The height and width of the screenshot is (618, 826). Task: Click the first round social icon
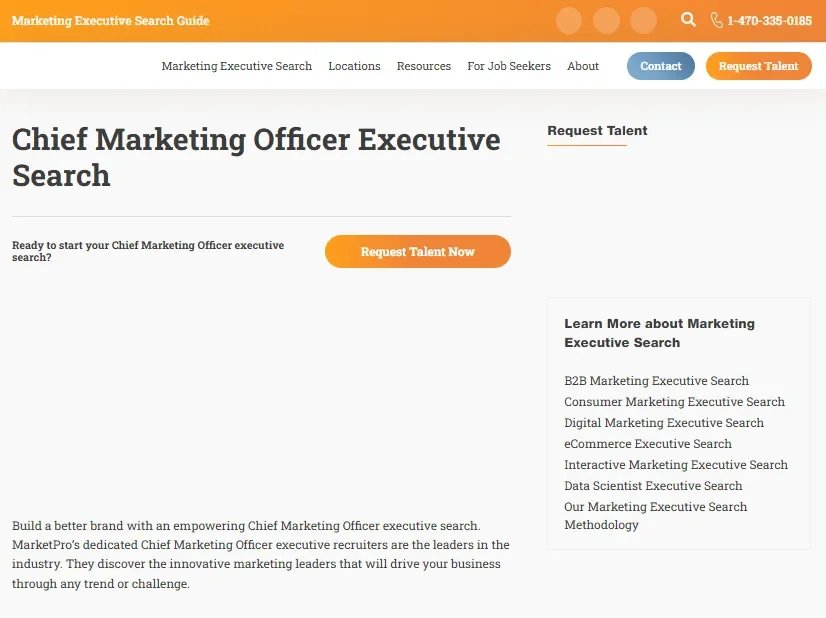click(569, 21)
